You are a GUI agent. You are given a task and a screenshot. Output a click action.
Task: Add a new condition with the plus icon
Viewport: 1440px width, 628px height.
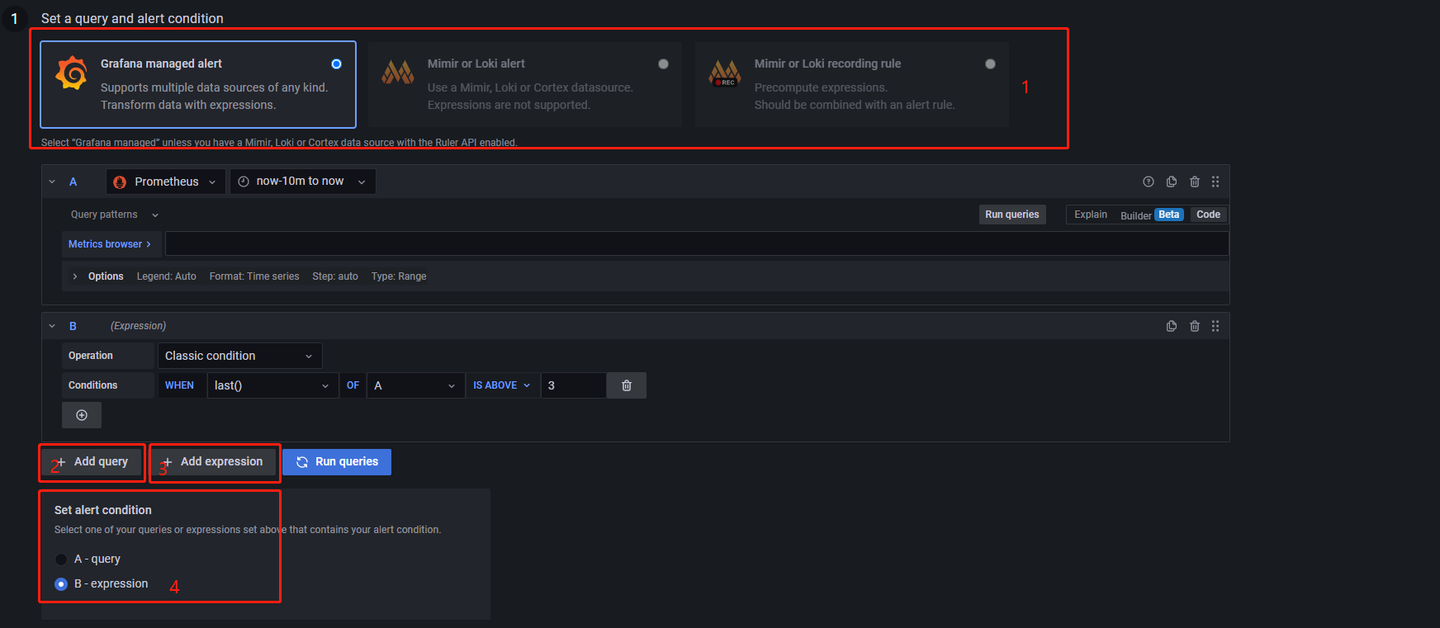81,414
